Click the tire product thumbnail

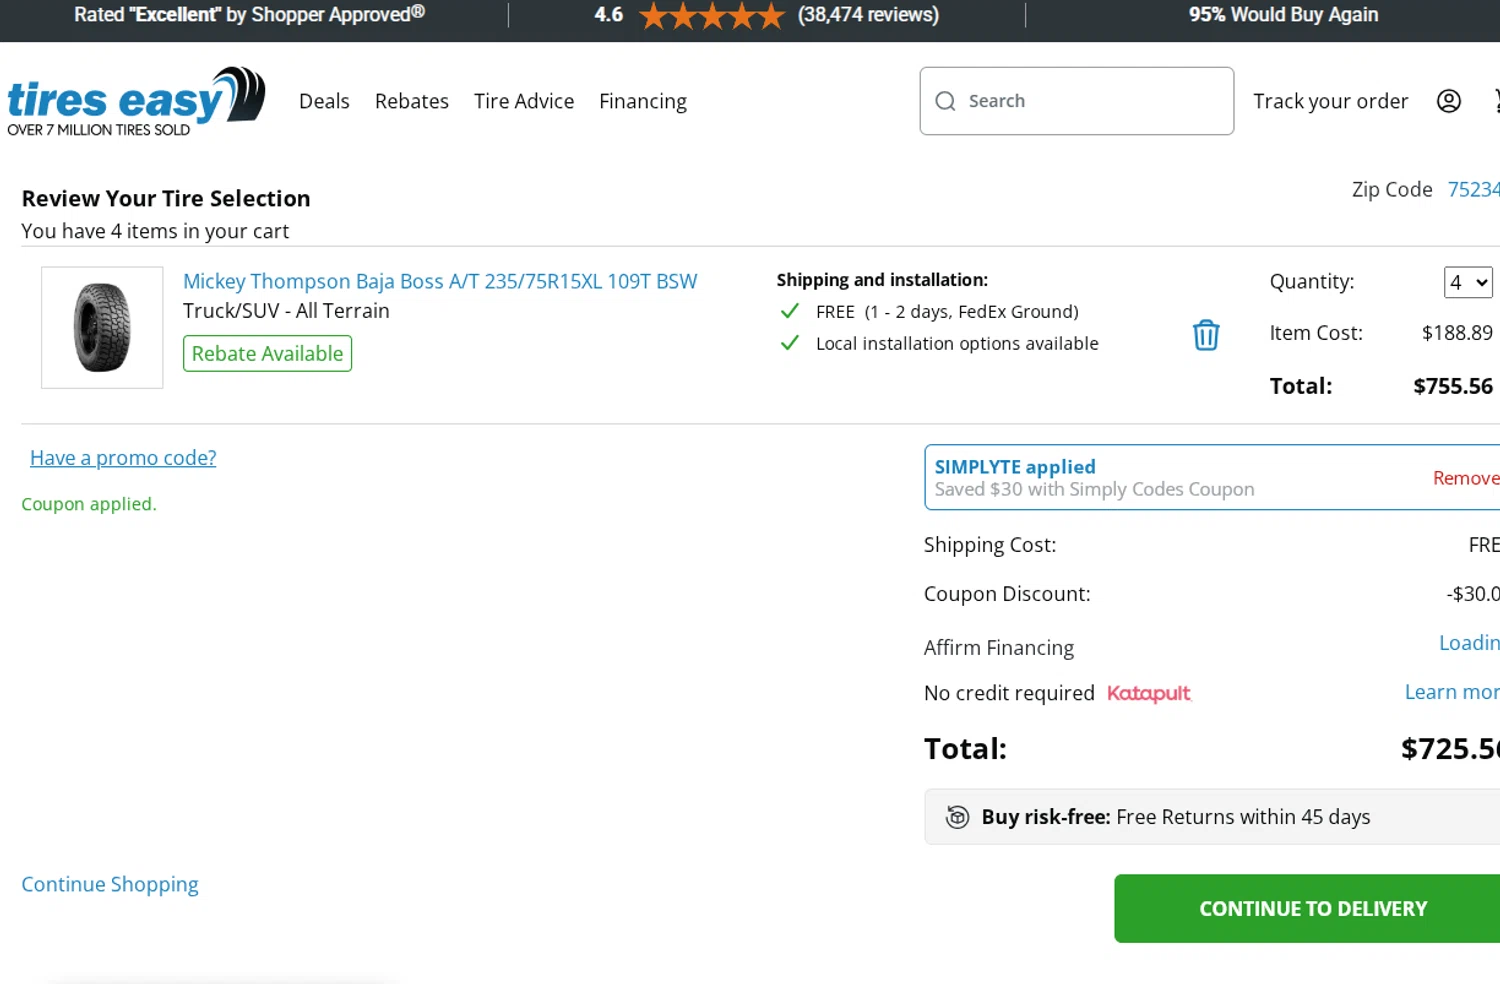point(102,327)
